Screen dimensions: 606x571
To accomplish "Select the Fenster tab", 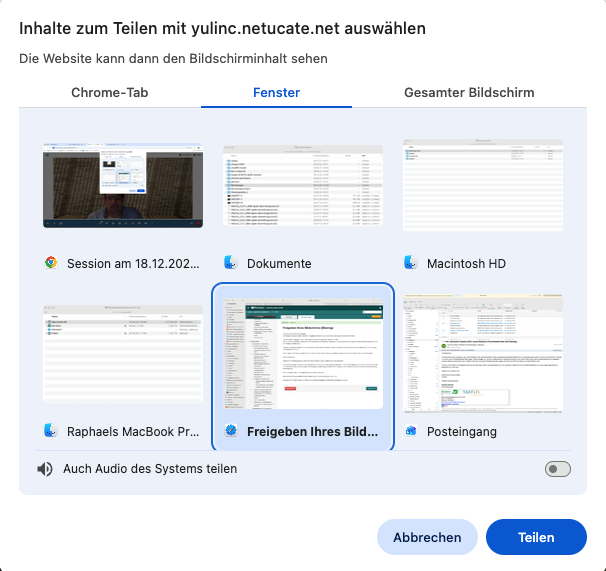I will pyautogui.click(x=276, y=92).
